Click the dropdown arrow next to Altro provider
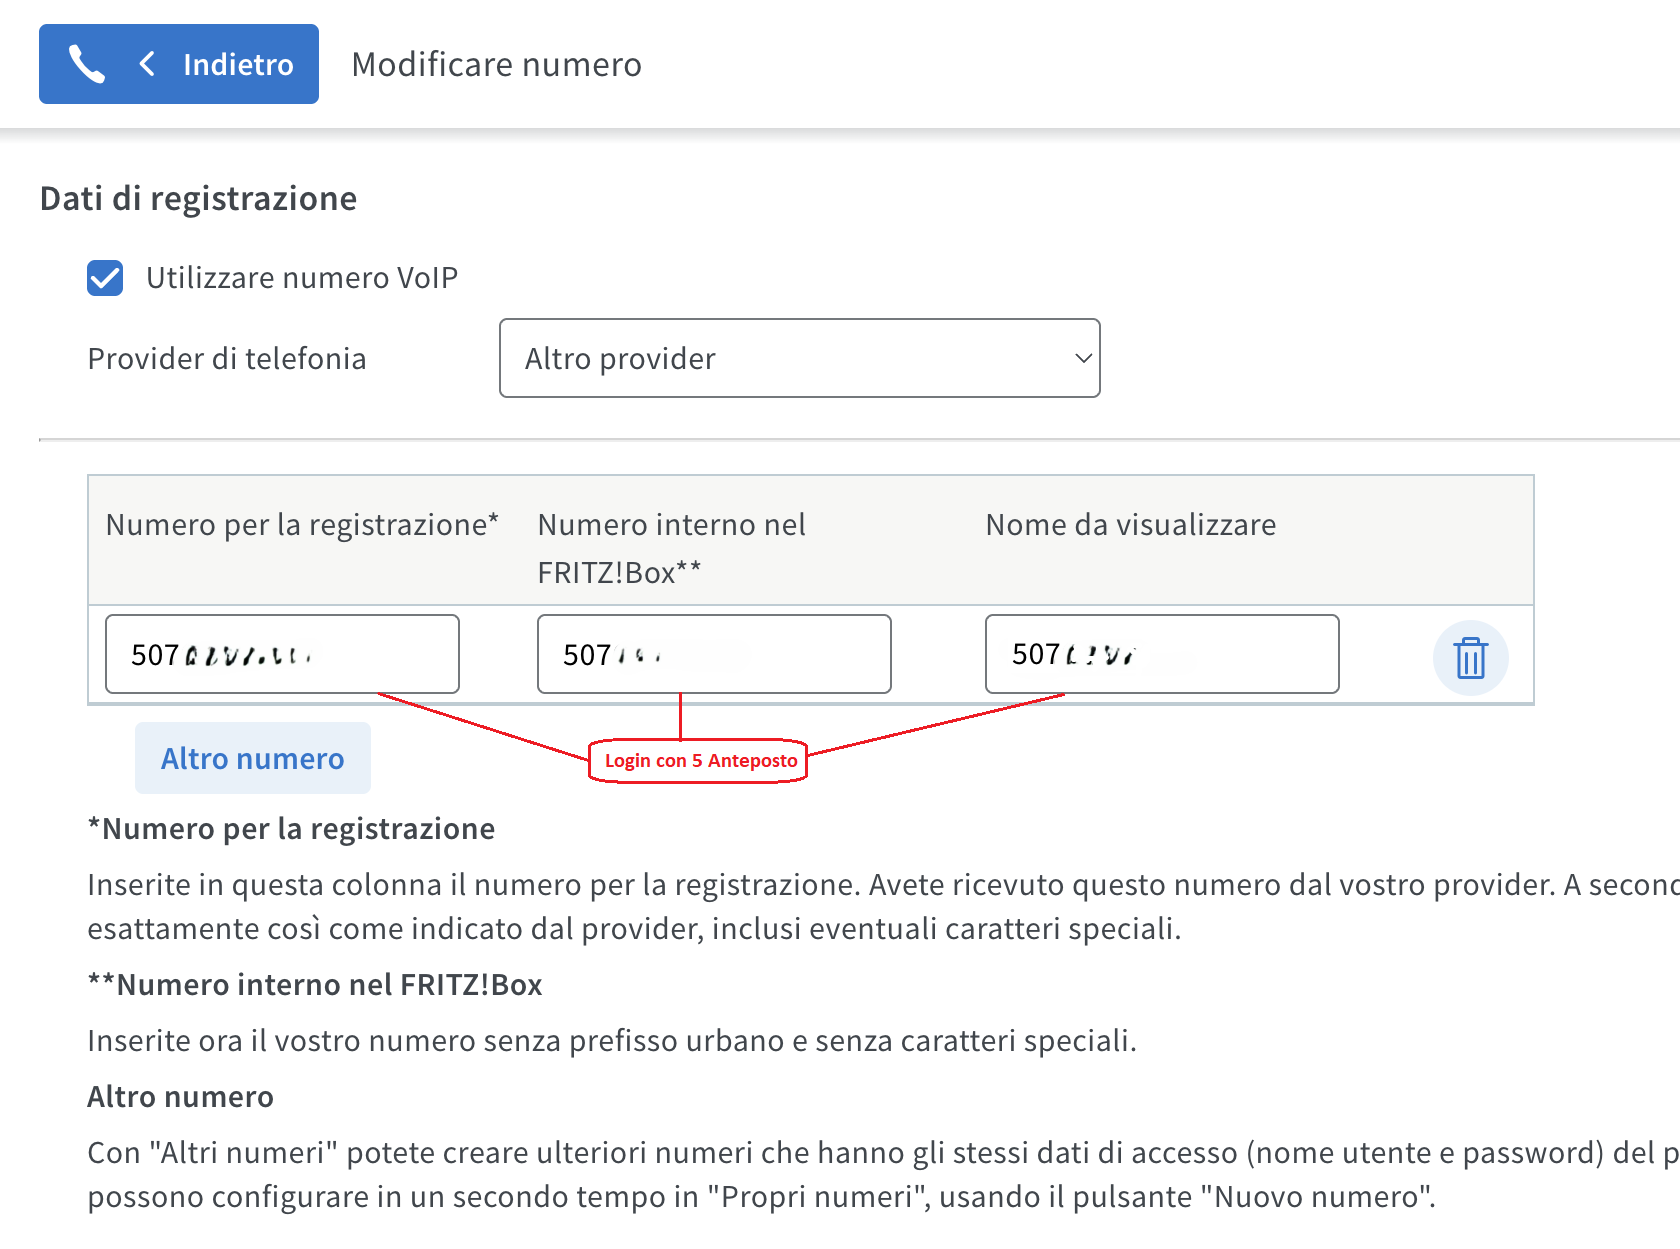1680x1249 pixels. [x=1082, y=358]
